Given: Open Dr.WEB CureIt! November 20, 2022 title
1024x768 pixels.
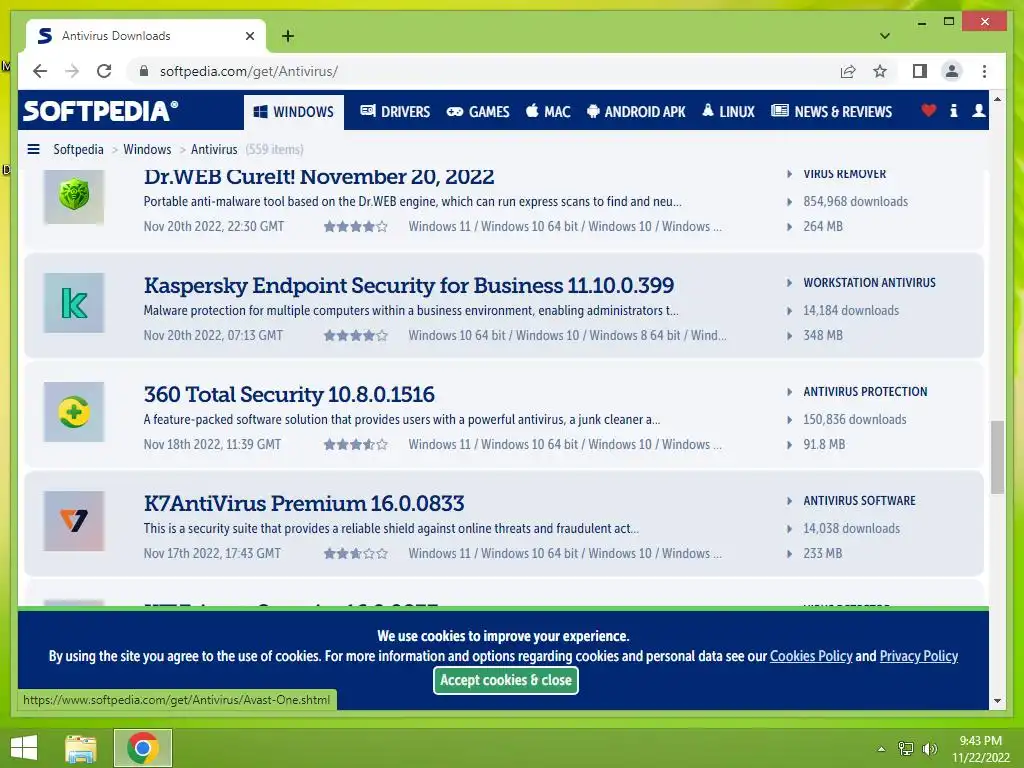Looking at the screenshot, I should pos(319,176).
